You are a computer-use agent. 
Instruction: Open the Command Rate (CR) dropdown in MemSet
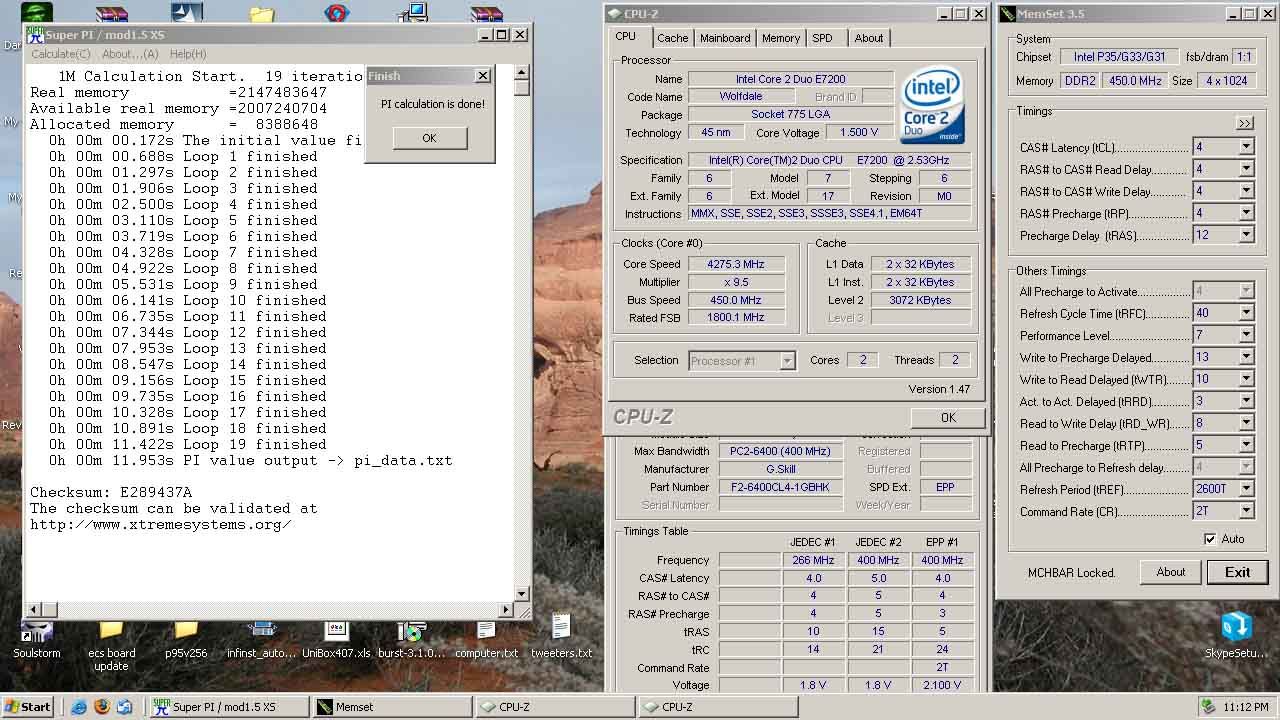point(1245,512)
